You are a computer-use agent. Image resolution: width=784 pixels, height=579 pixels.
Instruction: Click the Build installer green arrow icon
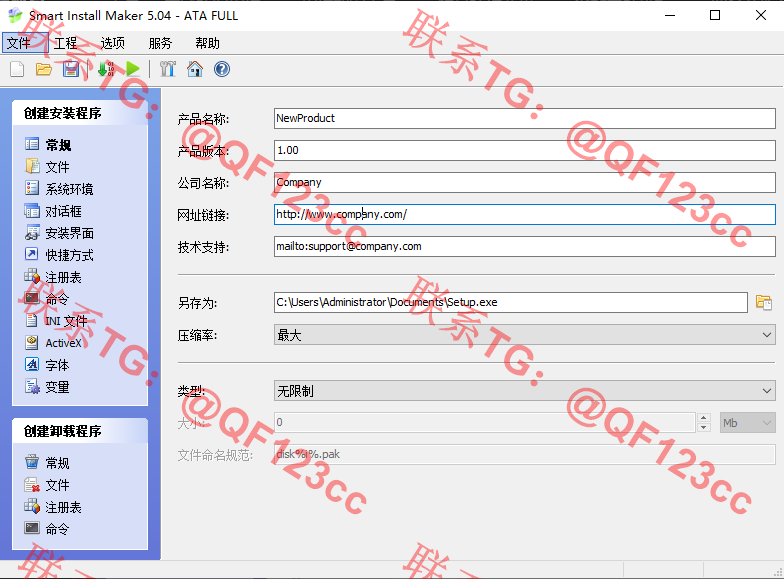coord(106,69)
